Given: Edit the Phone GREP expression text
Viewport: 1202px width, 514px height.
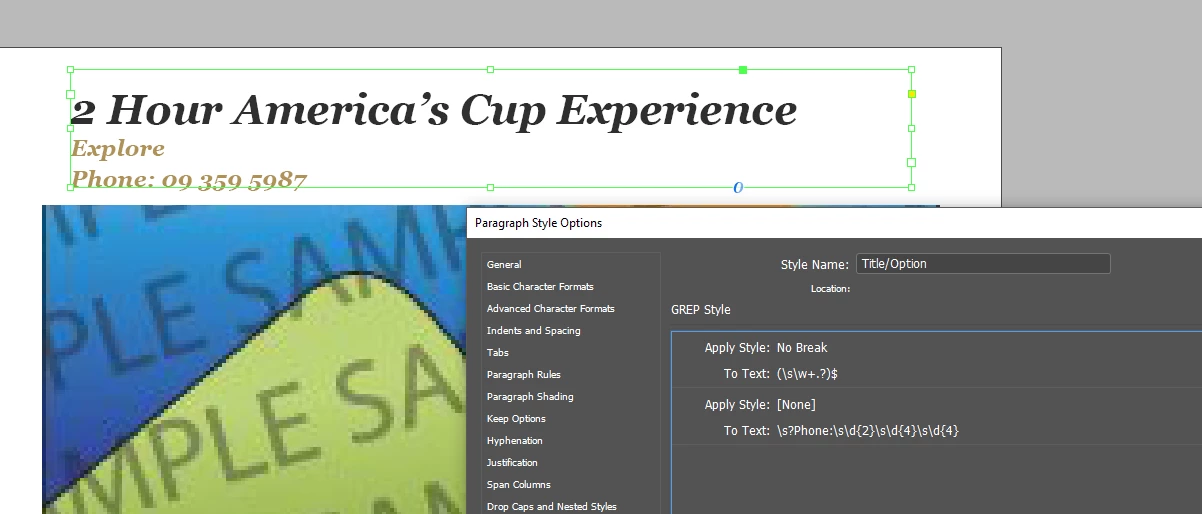Looking at the screenshot, I should pyautogui.click(x=868, y=430).
